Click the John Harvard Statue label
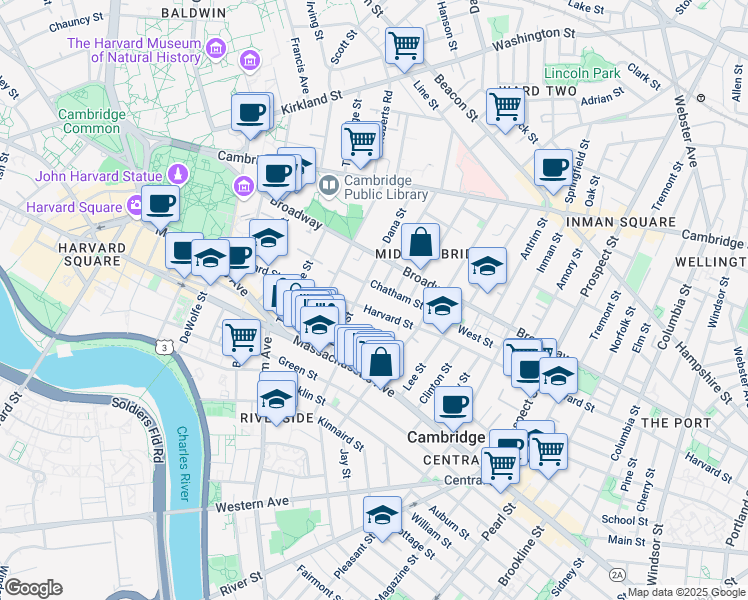748x600 pixels. (x=98, y=176)
